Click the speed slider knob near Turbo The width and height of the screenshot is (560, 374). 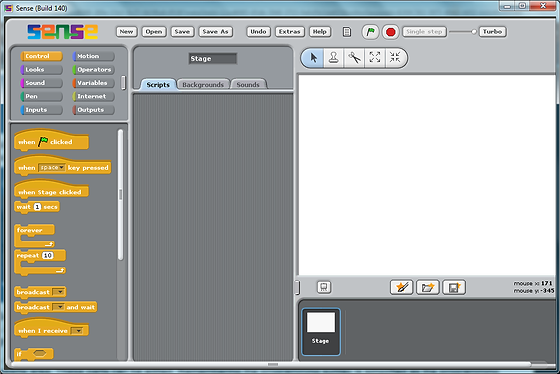point(474,32)
